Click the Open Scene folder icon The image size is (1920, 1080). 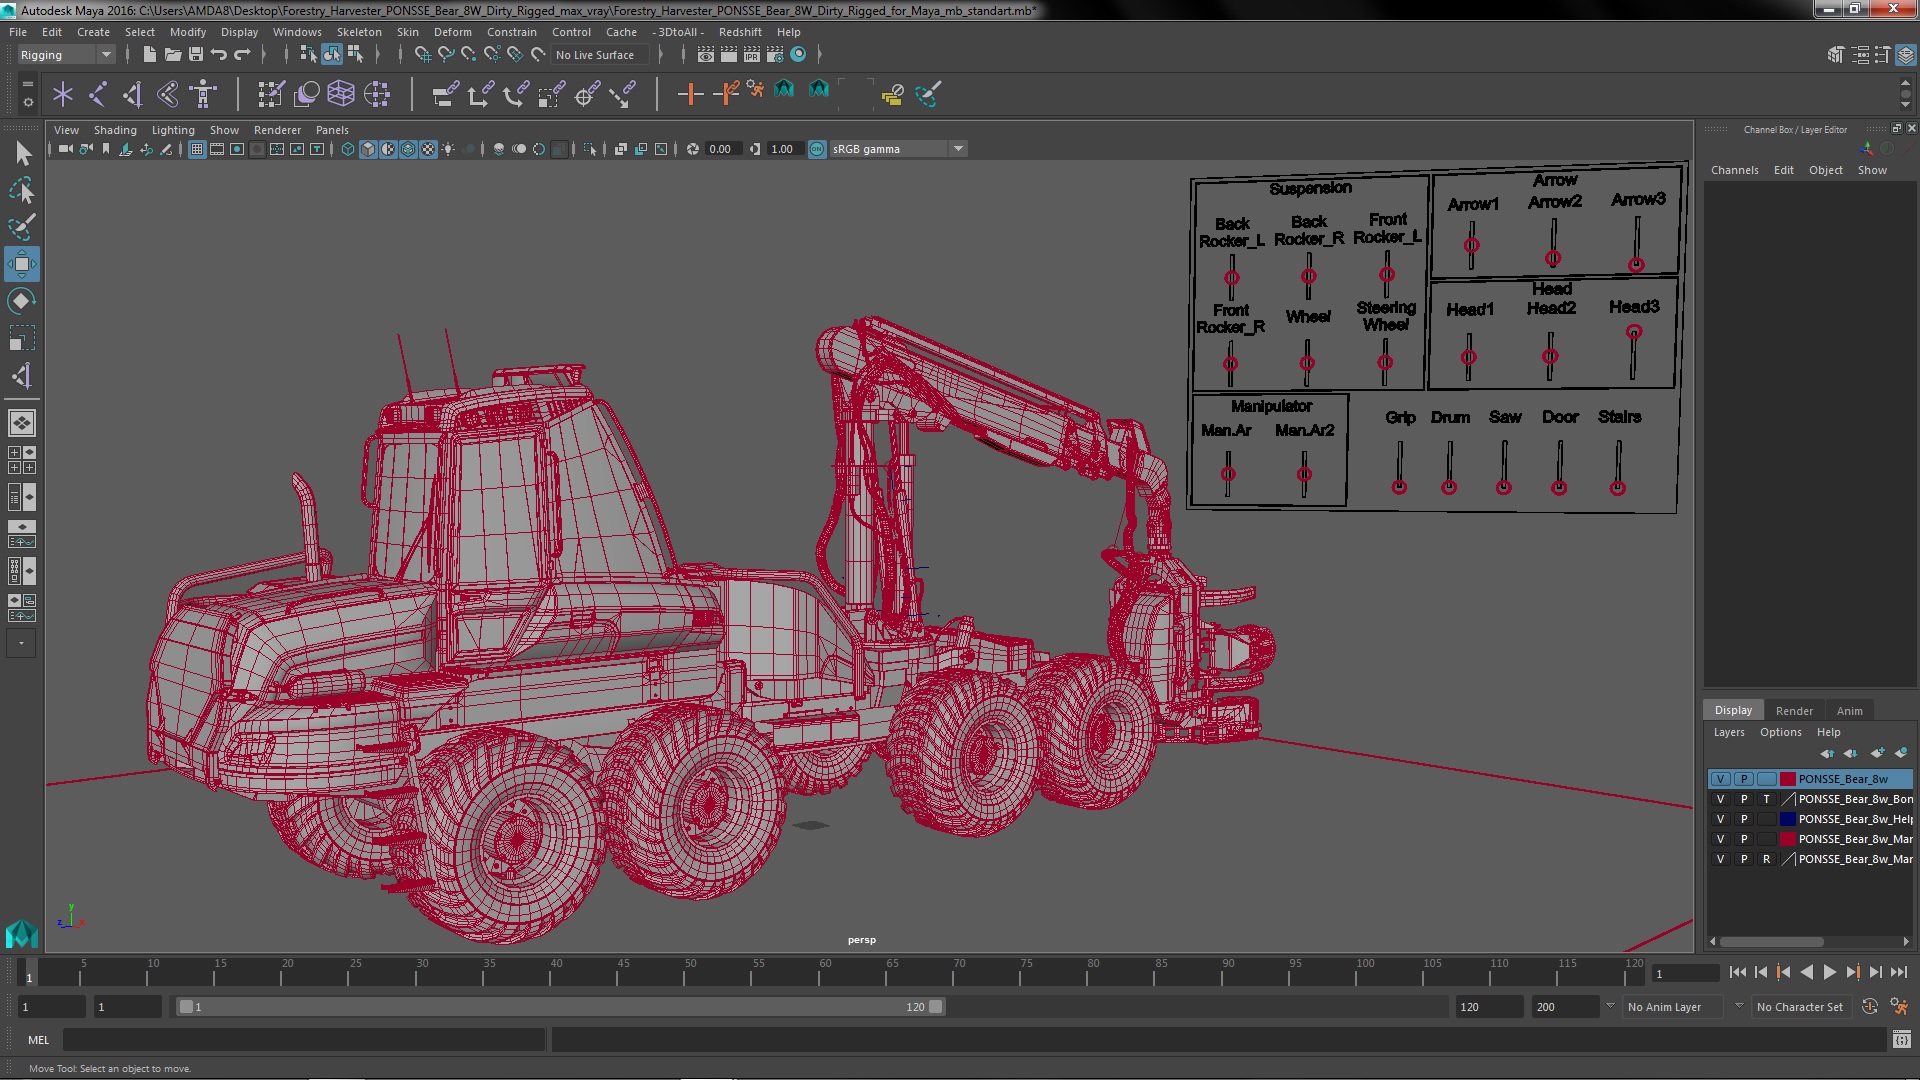tap(173, 54)
